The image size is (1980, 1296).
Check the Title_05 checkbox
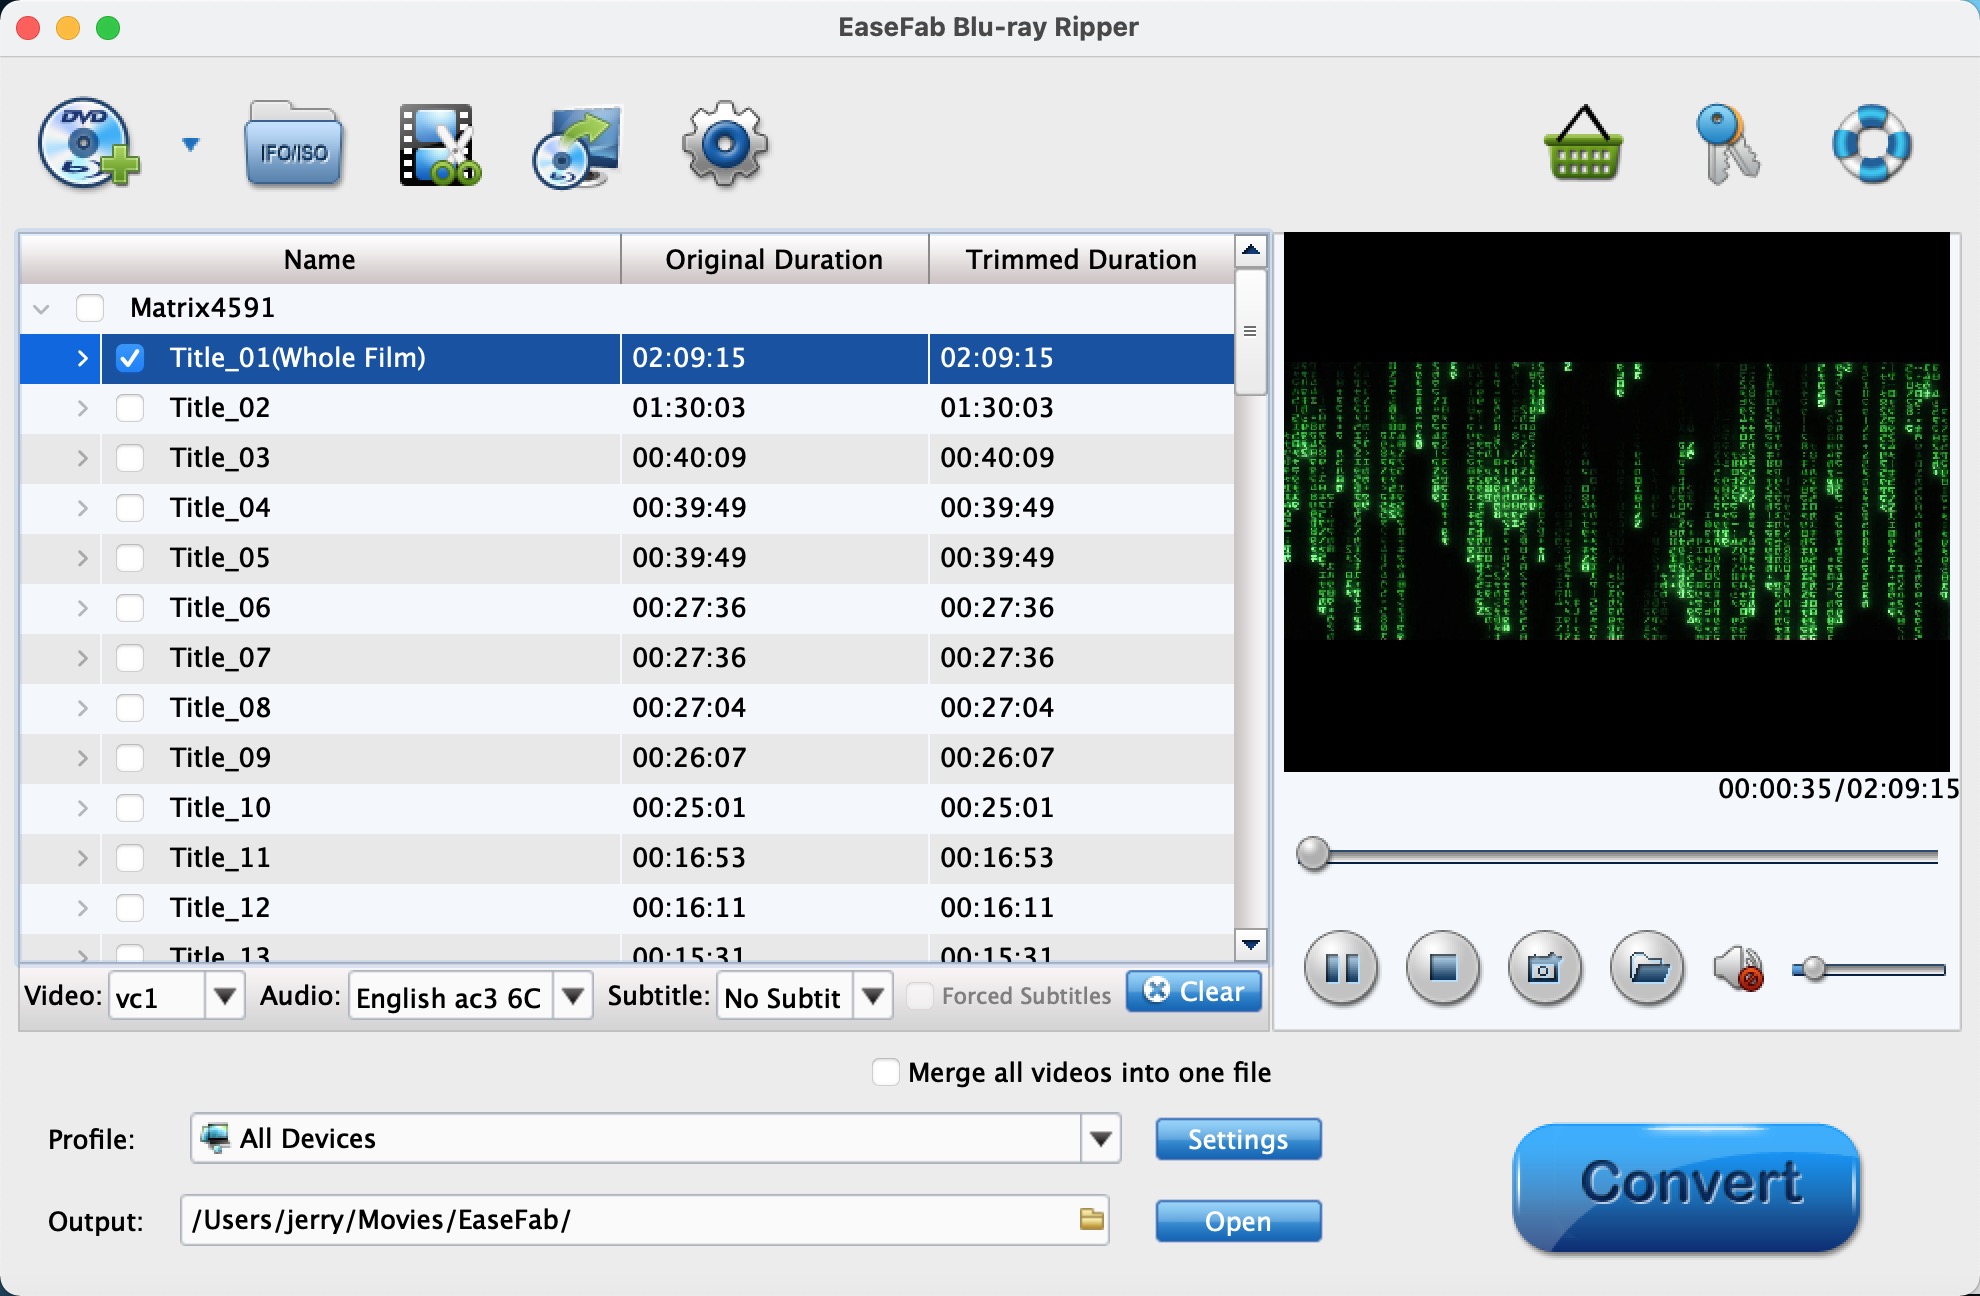(x=130, y=558)
